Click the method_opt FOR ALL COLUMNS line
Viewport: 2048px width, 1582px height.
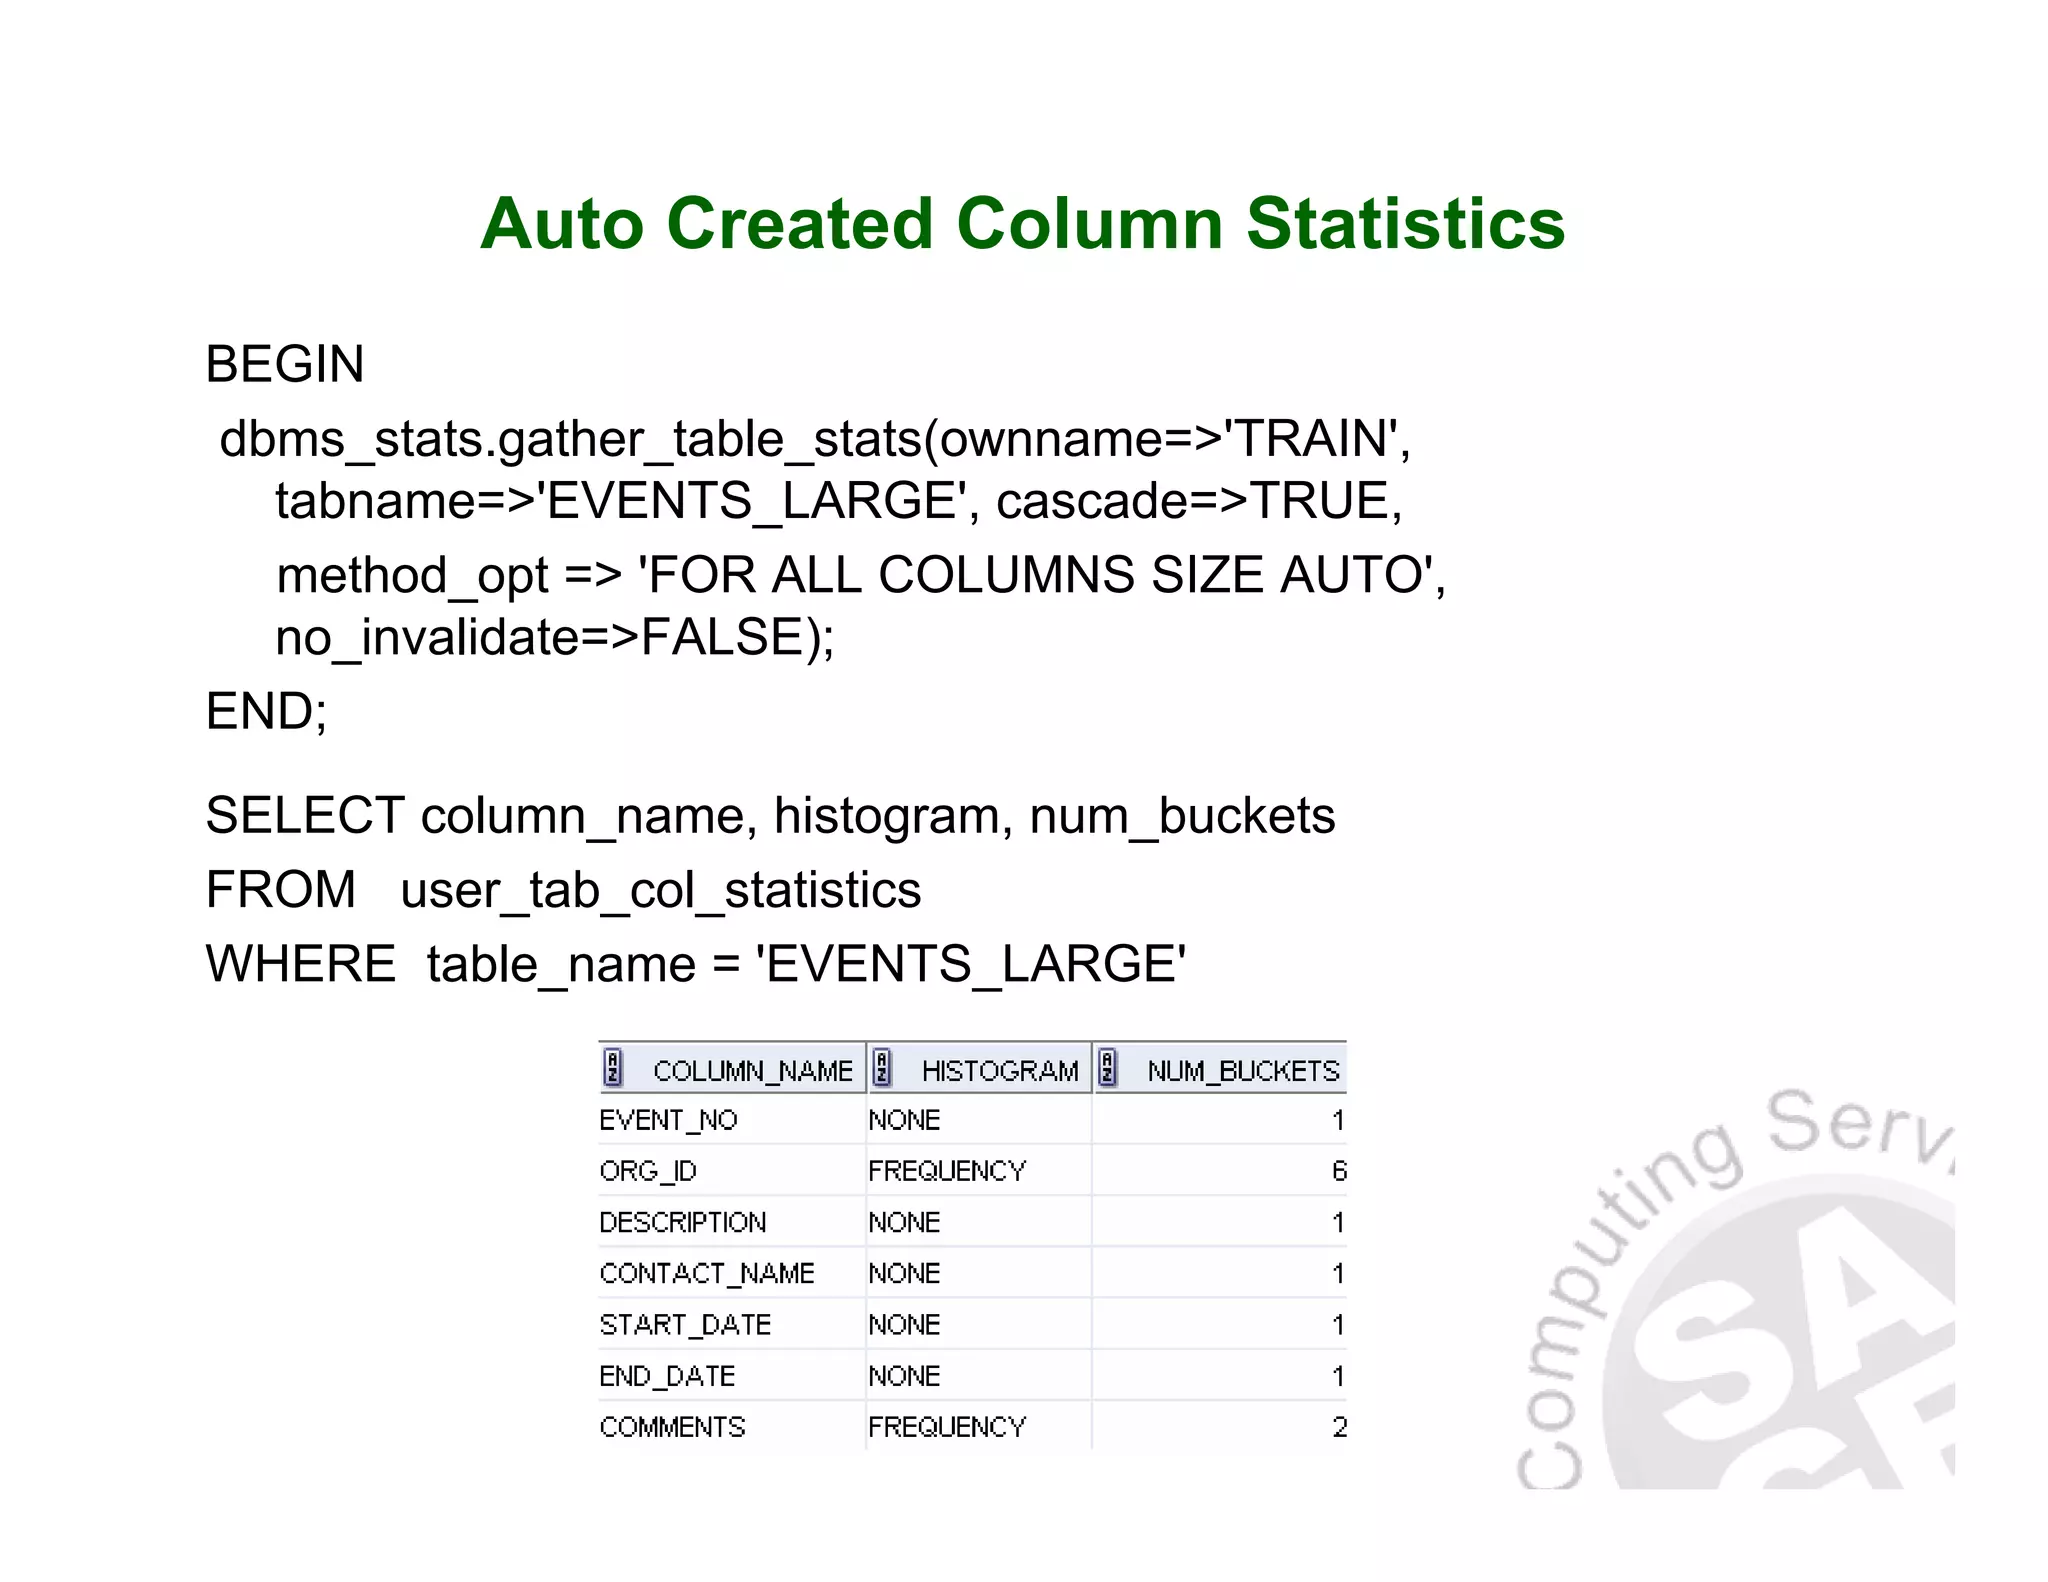tap(861, 576)
